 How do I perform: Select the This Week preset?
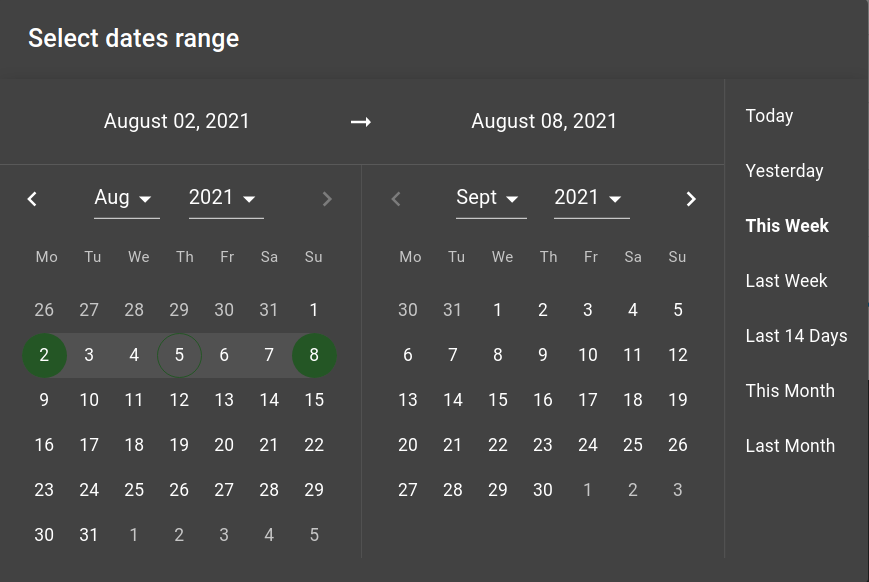(x=787, y=226)
